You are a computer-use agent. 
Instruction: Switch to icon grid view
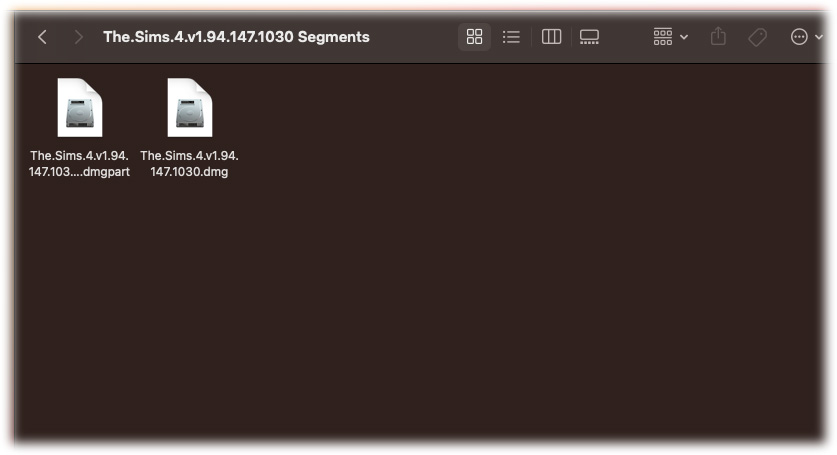[474, 37]
